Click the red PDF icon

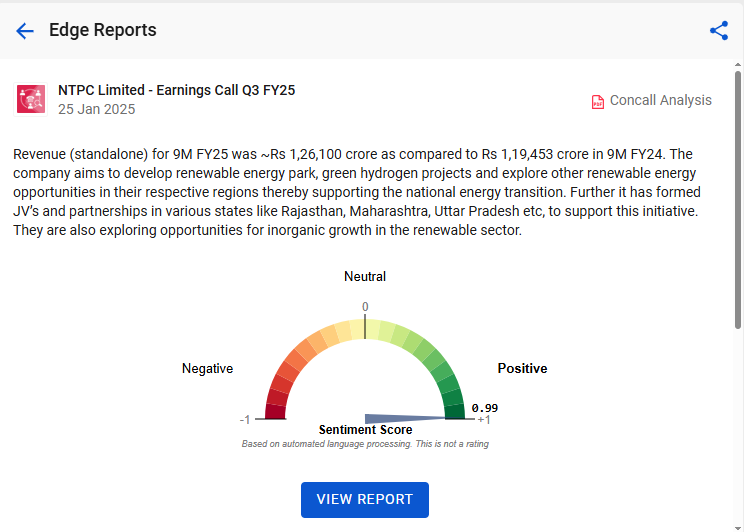click(598, 102)
